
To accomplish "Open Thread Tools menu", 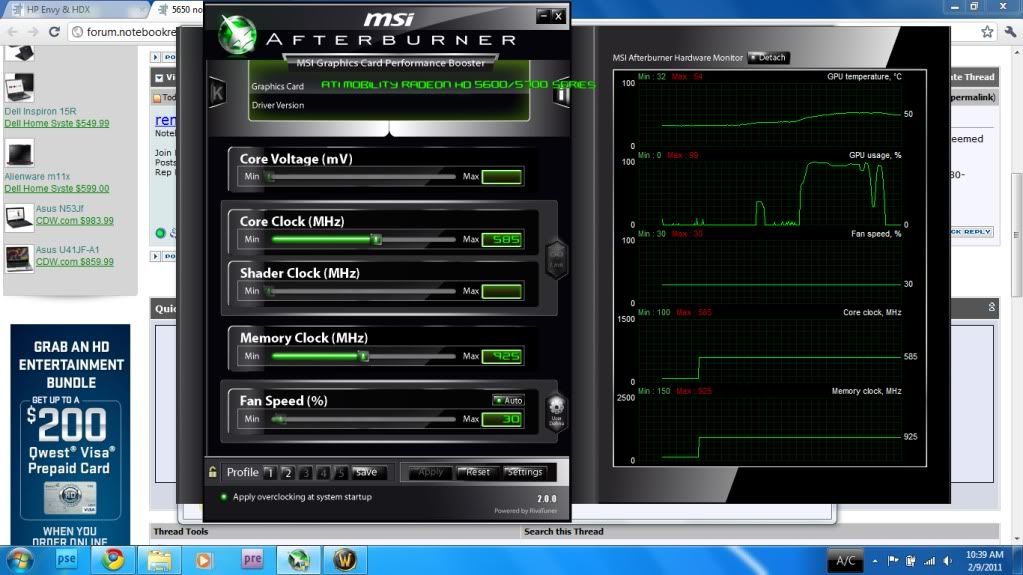I will pyautogui.click(x=181, y=531).
